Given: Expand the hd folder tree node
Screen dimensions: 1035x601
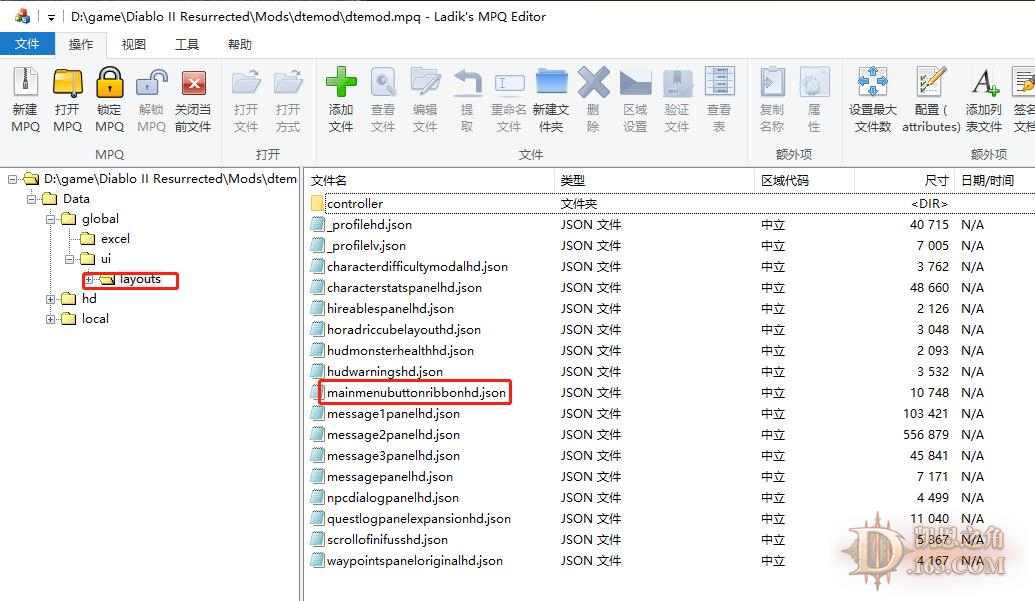Looking at the screenshot, I should (x=51, y=299).
